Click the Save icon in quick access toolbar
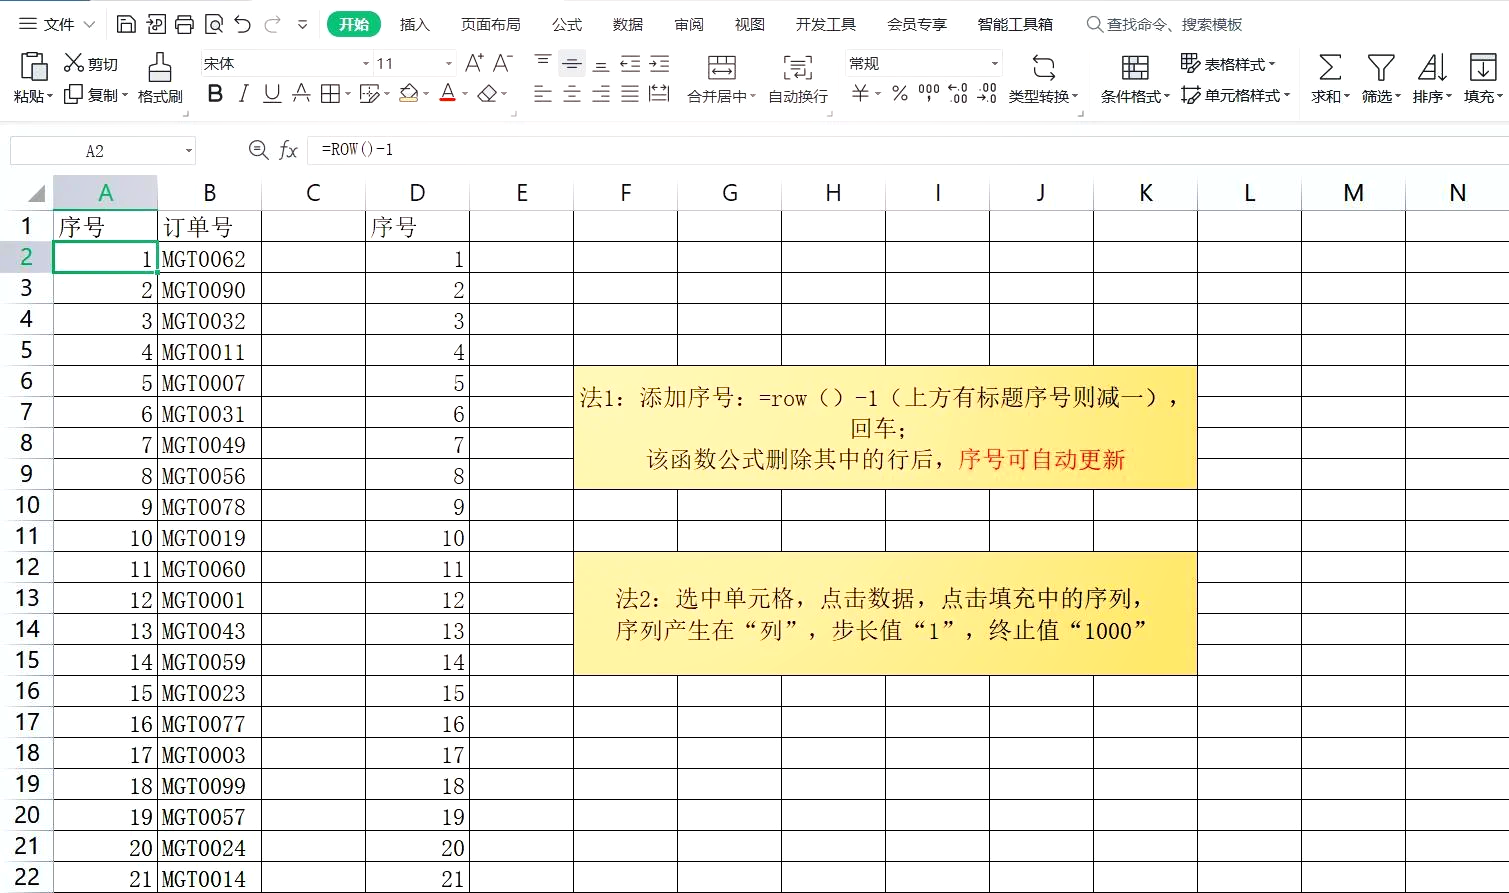Viewport: 1509px width, 893px height. pyautogui.click(x=126, y=24)
